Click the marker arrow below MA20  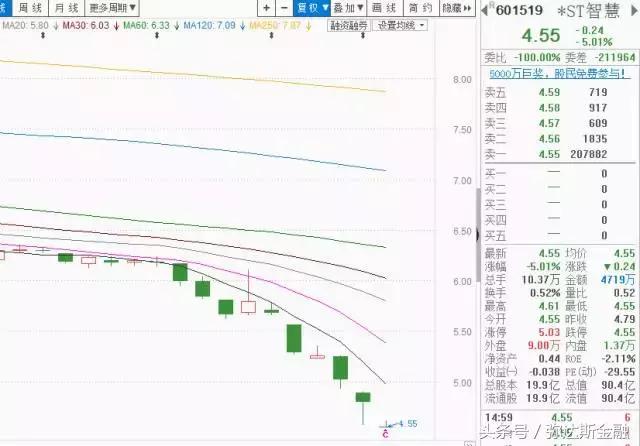[43, 36]
